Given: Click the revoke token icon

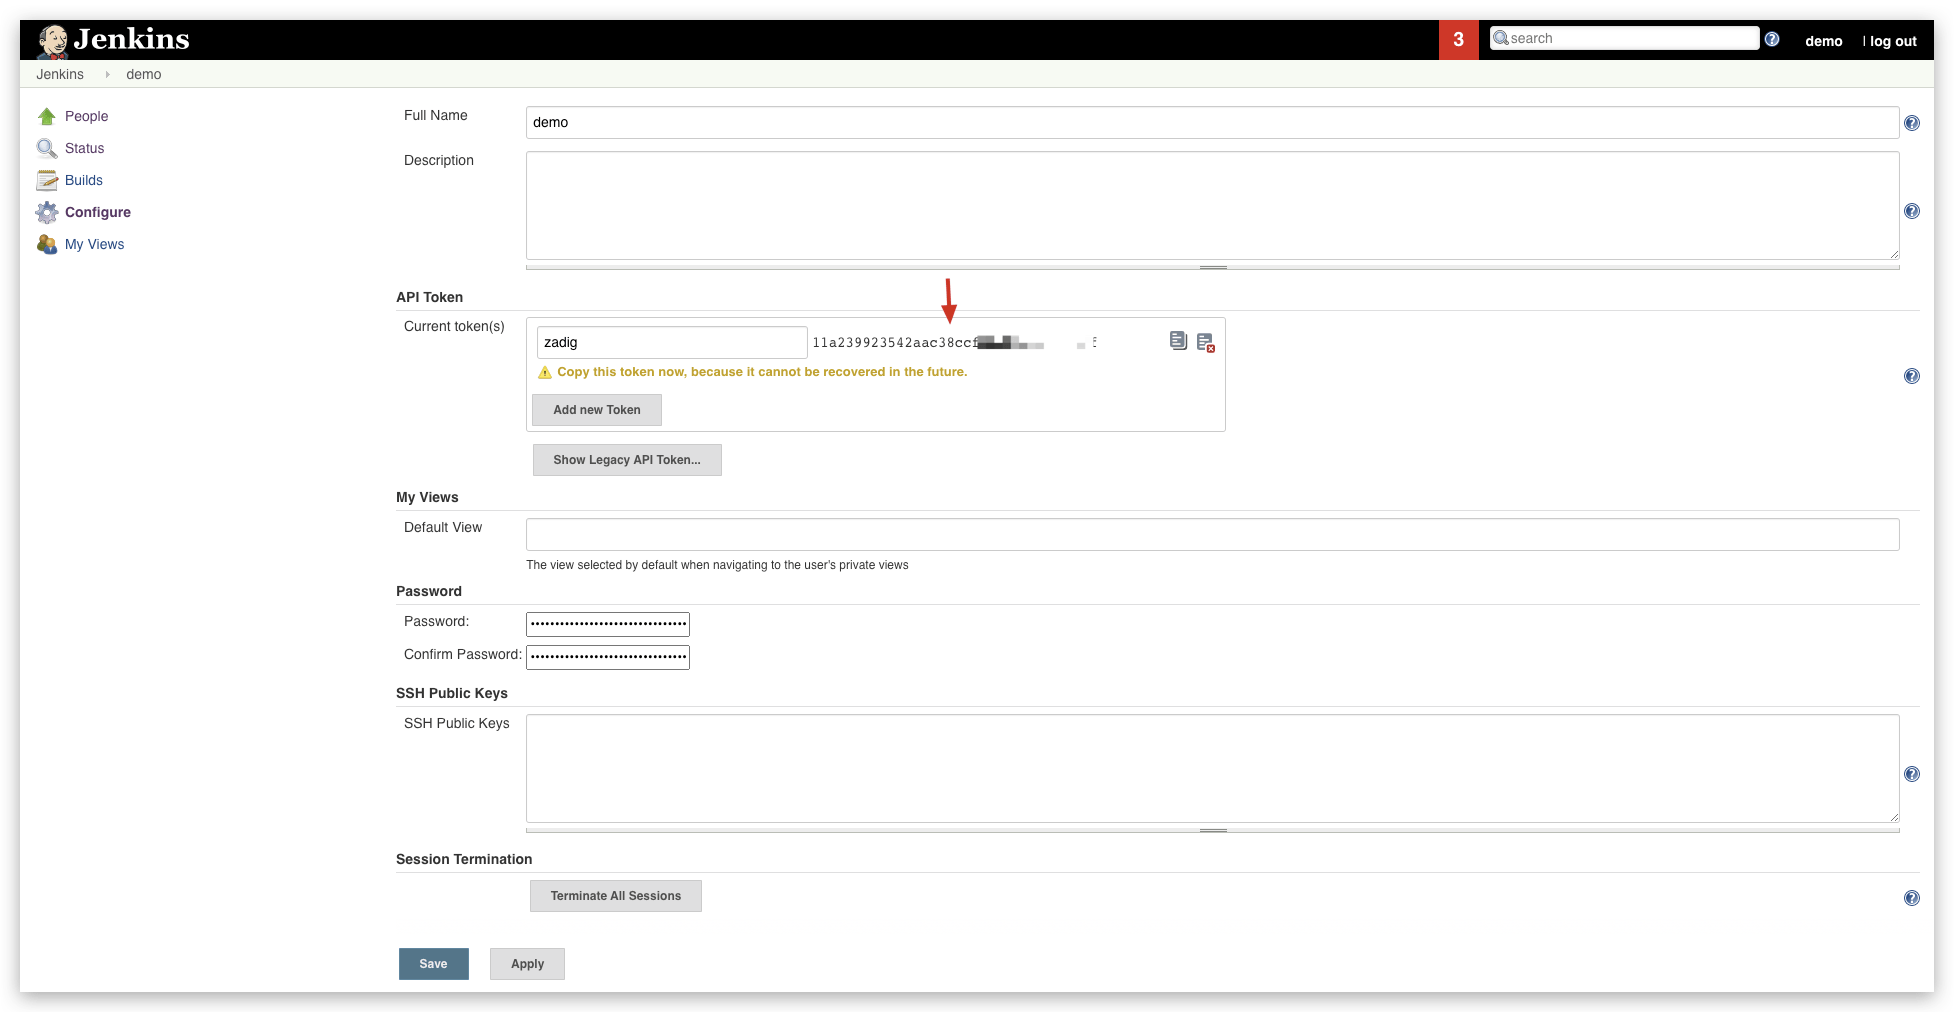Looking at the screenshot, I should (1205, 342).
